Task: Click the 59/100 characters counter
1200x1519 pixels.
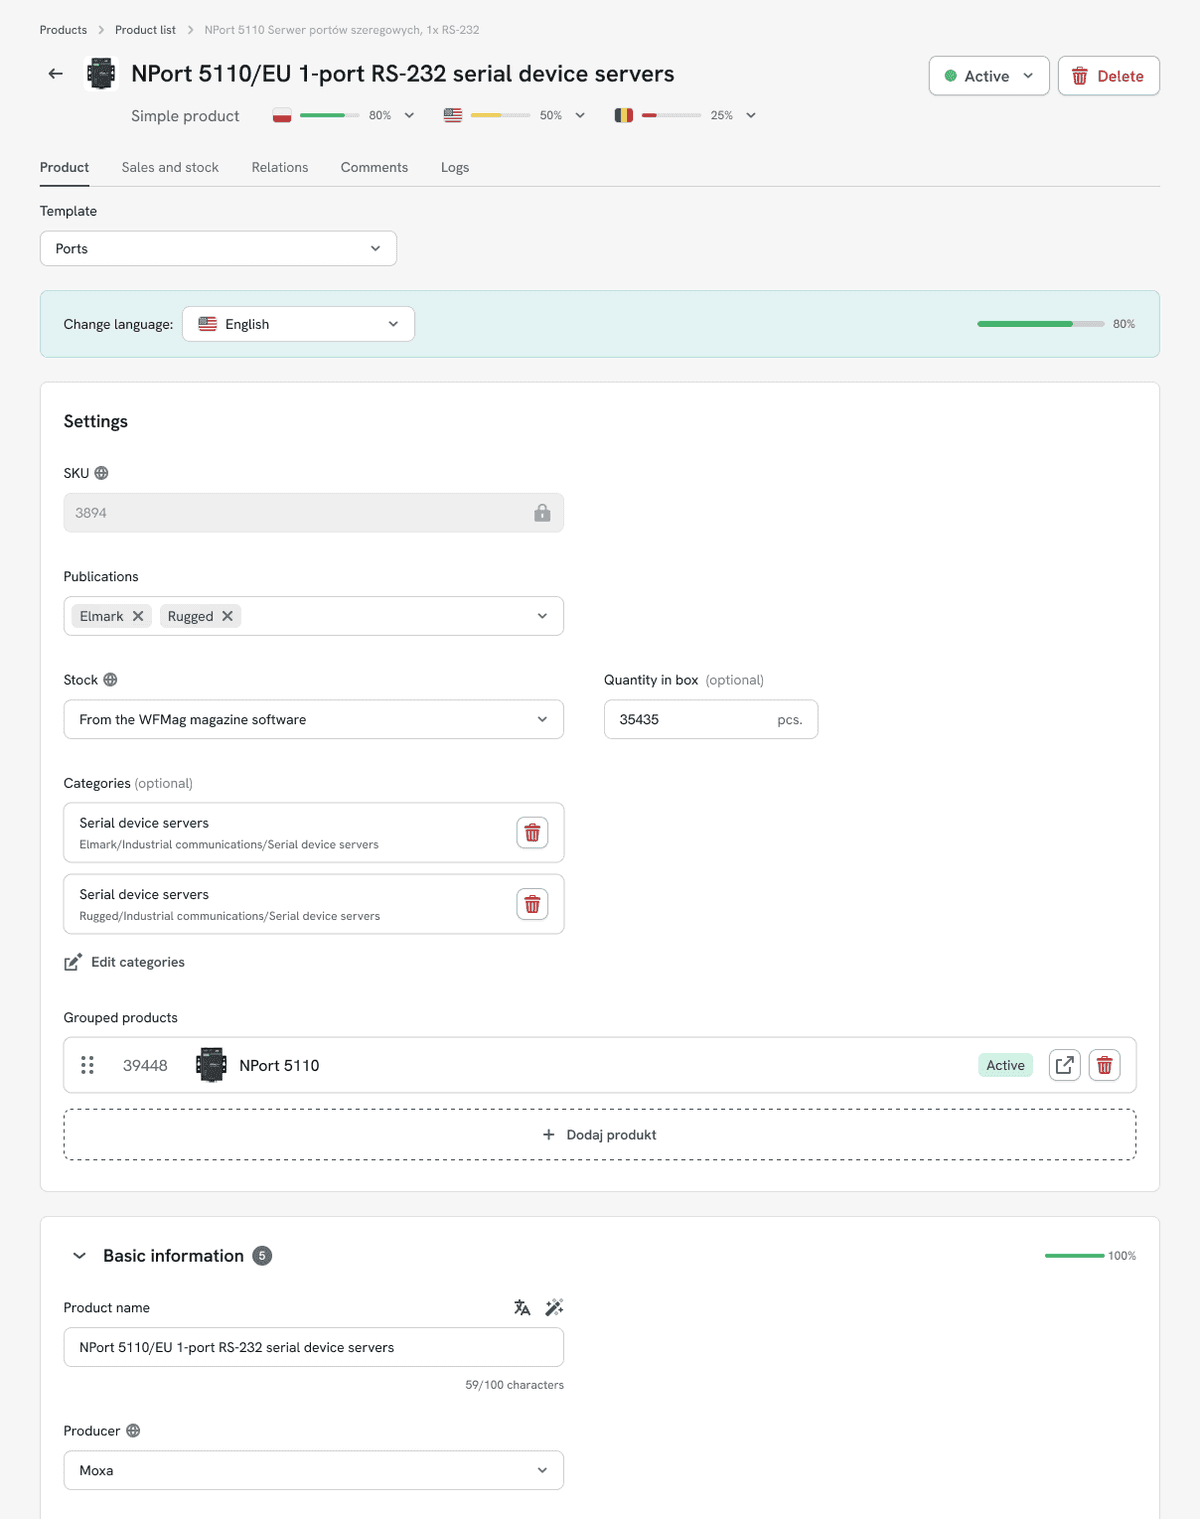Action: click(514, 1385)
